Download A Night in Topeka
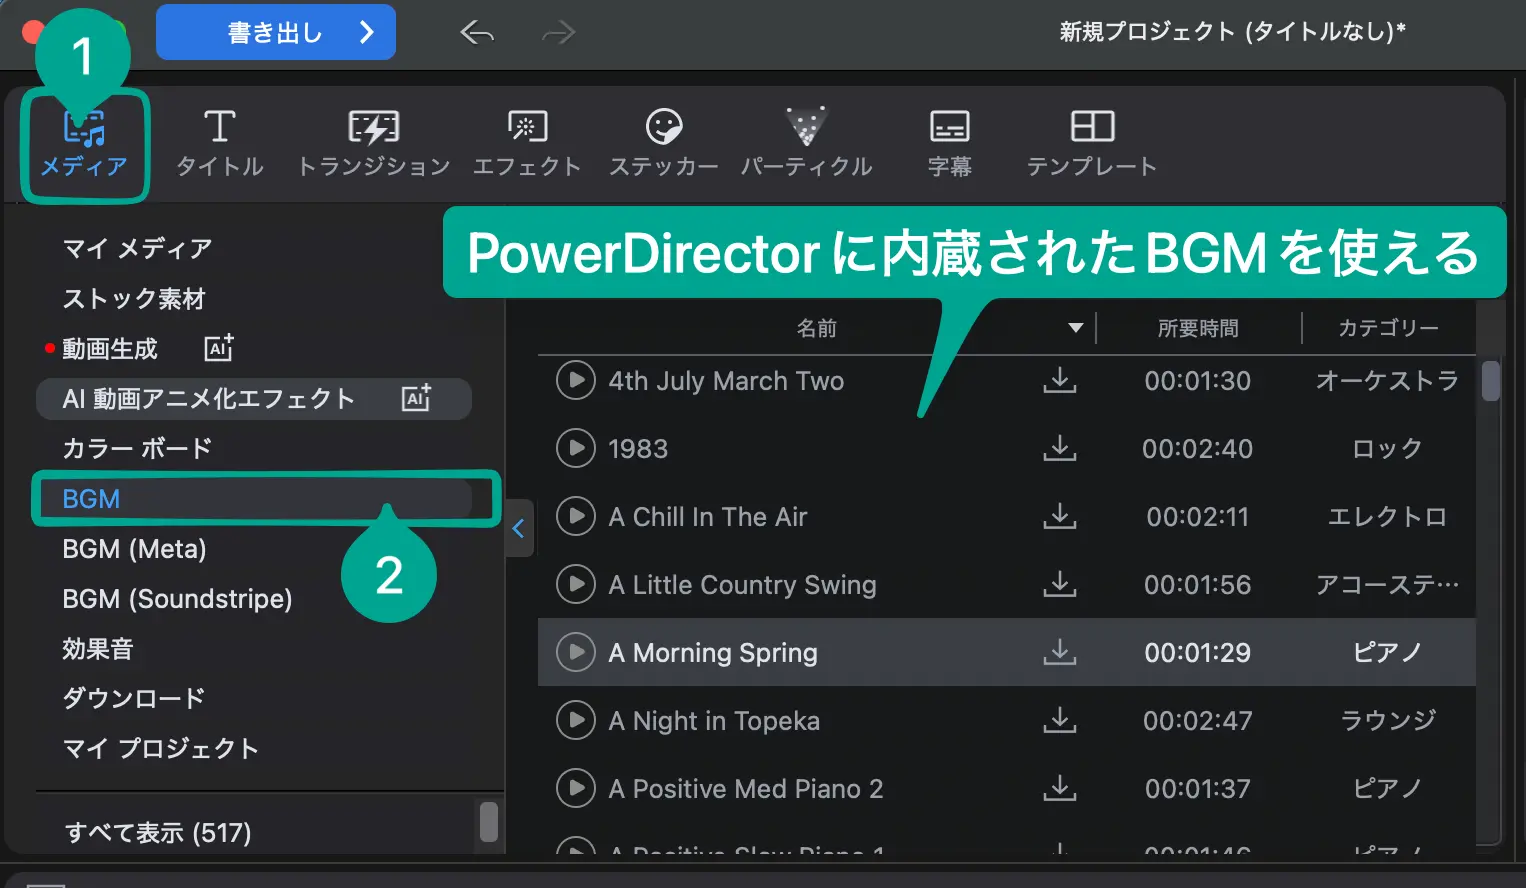This screenshot has width=1526, height=888. [1060, 720]
